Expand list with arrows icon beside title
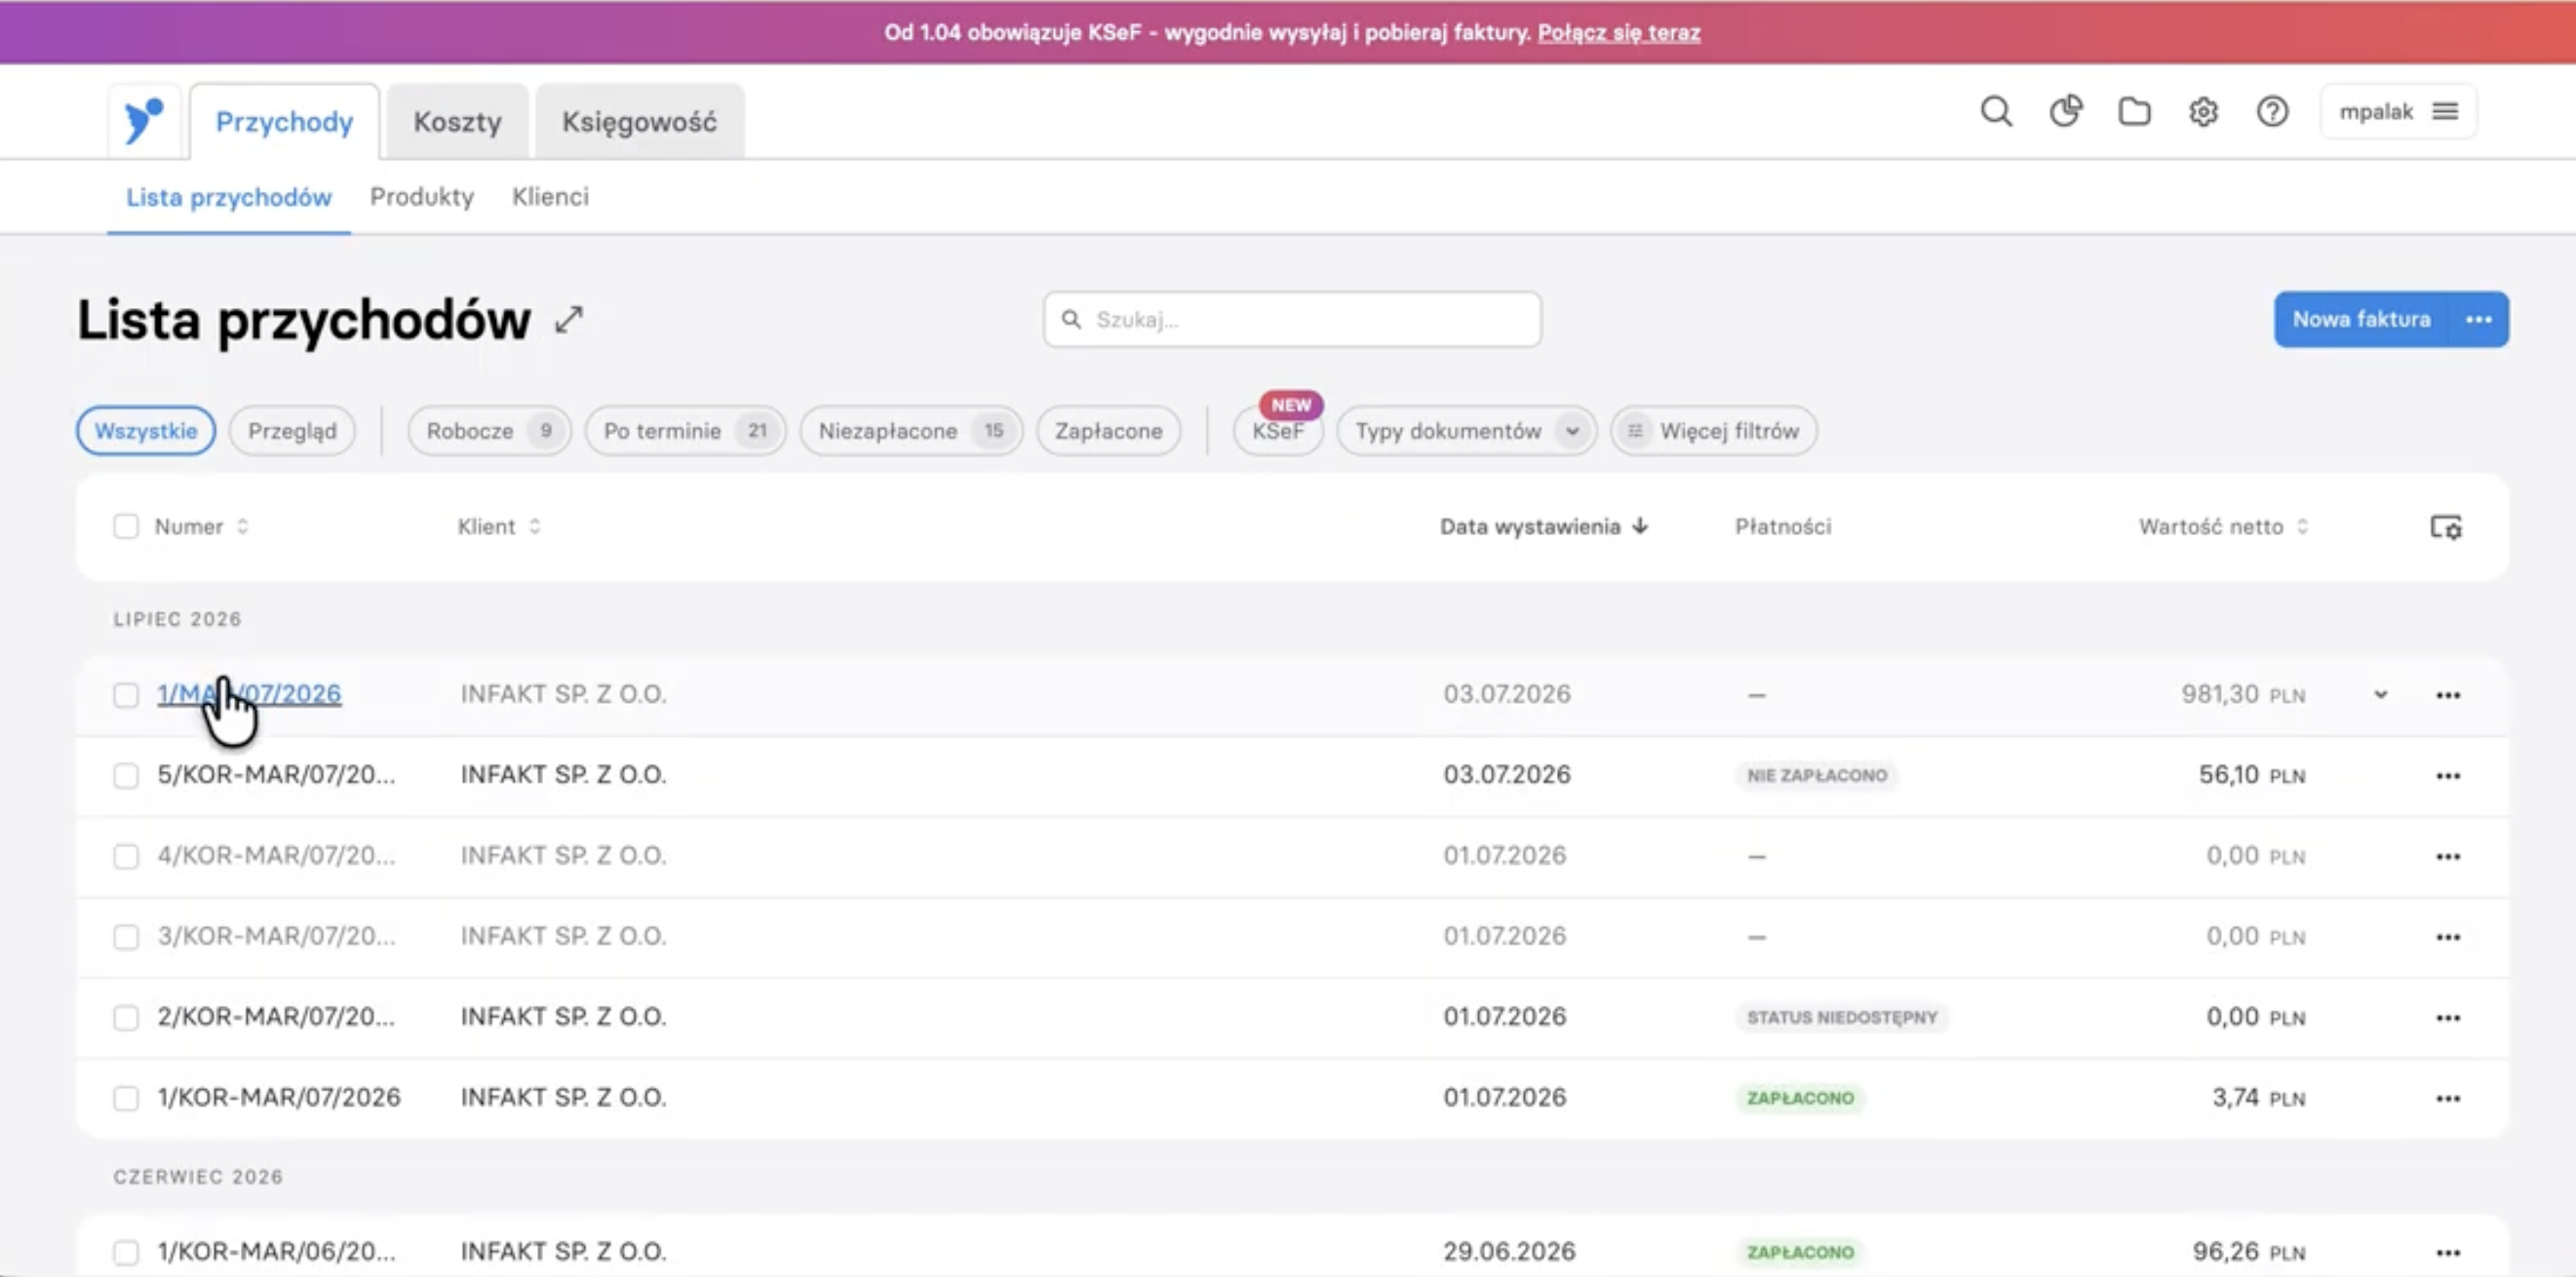This screenshot has width=2576, height=1277. click(x=569, y=320)
